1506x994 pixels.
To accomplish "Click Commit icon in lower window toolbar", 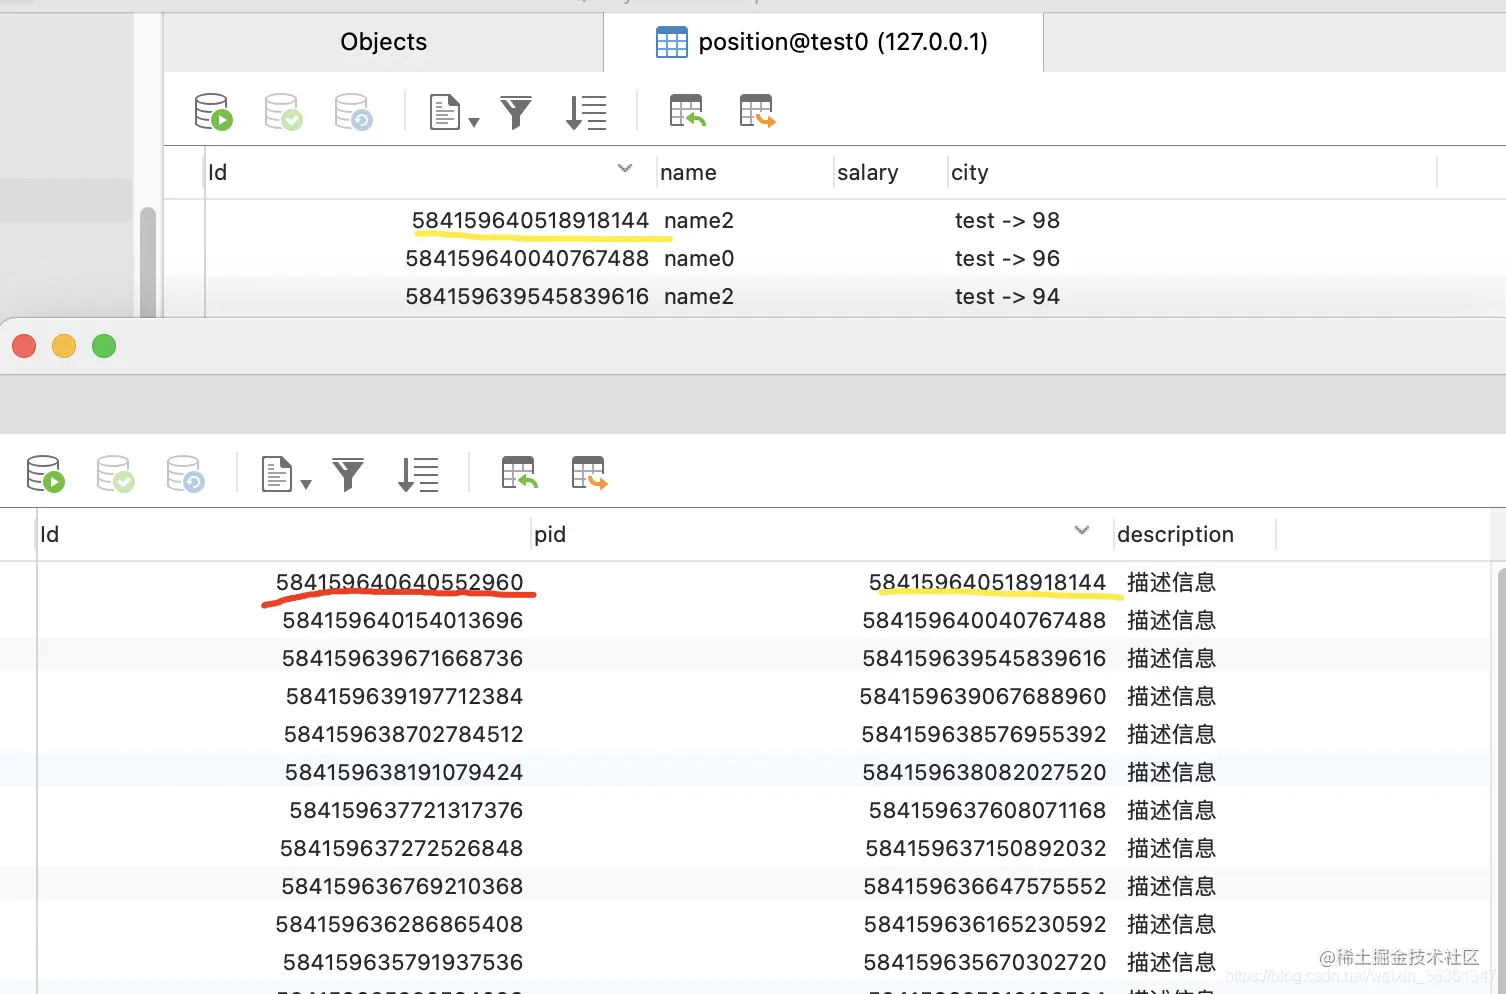I will click(x=115, y=474).
